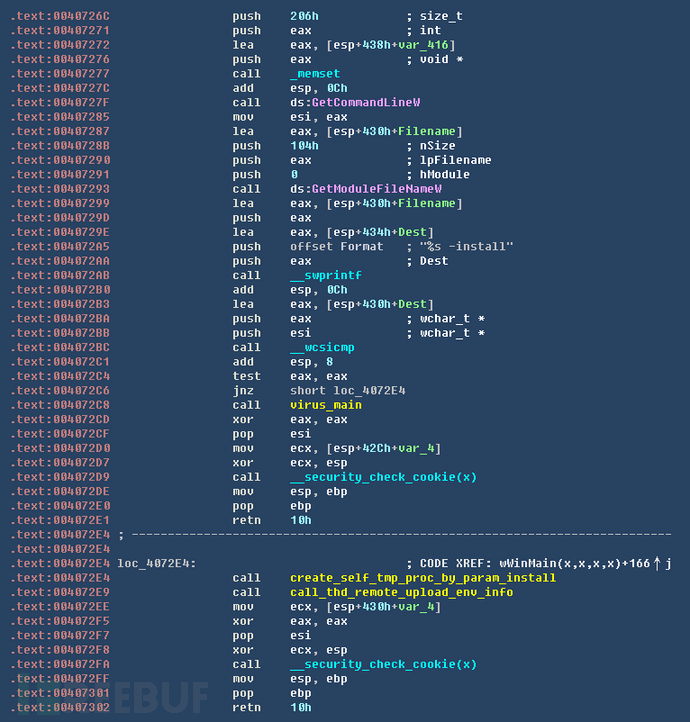
Task: Click __security_check_cookie(x) at 004072D9
Action: pyautogui.click(x=383, y=477)
